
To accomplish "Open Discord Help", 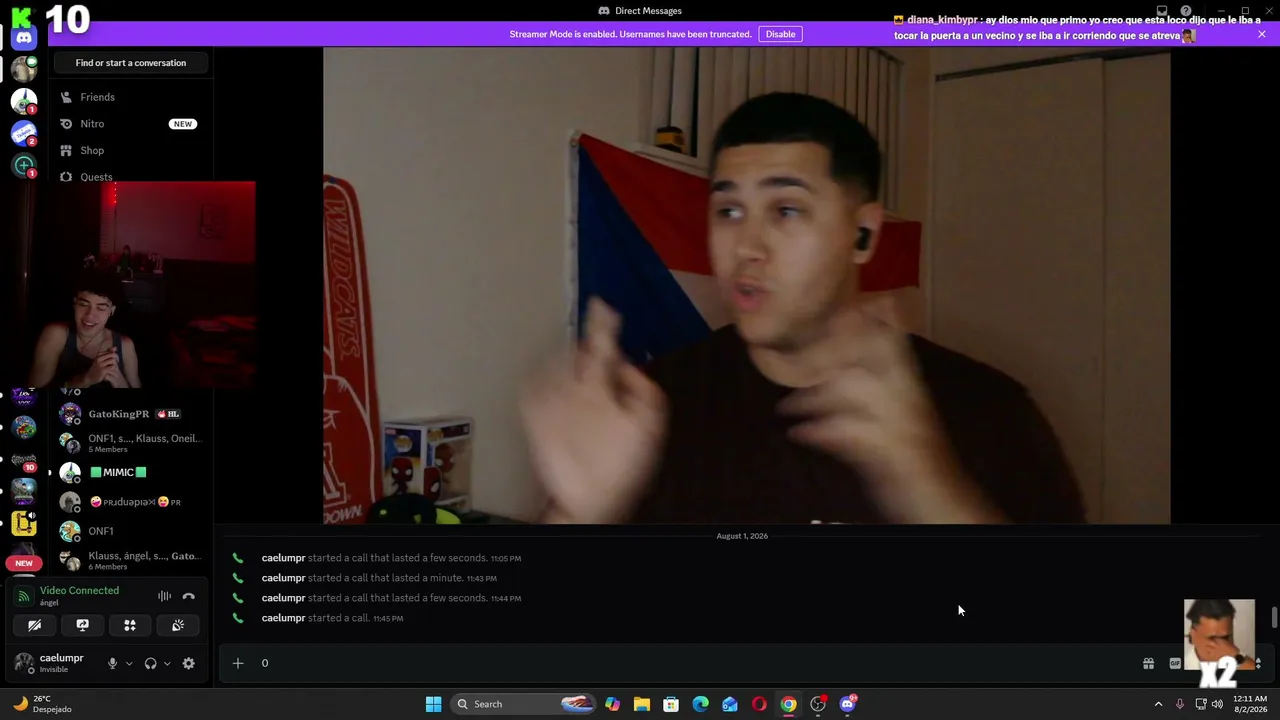I will click(1186, 11).
